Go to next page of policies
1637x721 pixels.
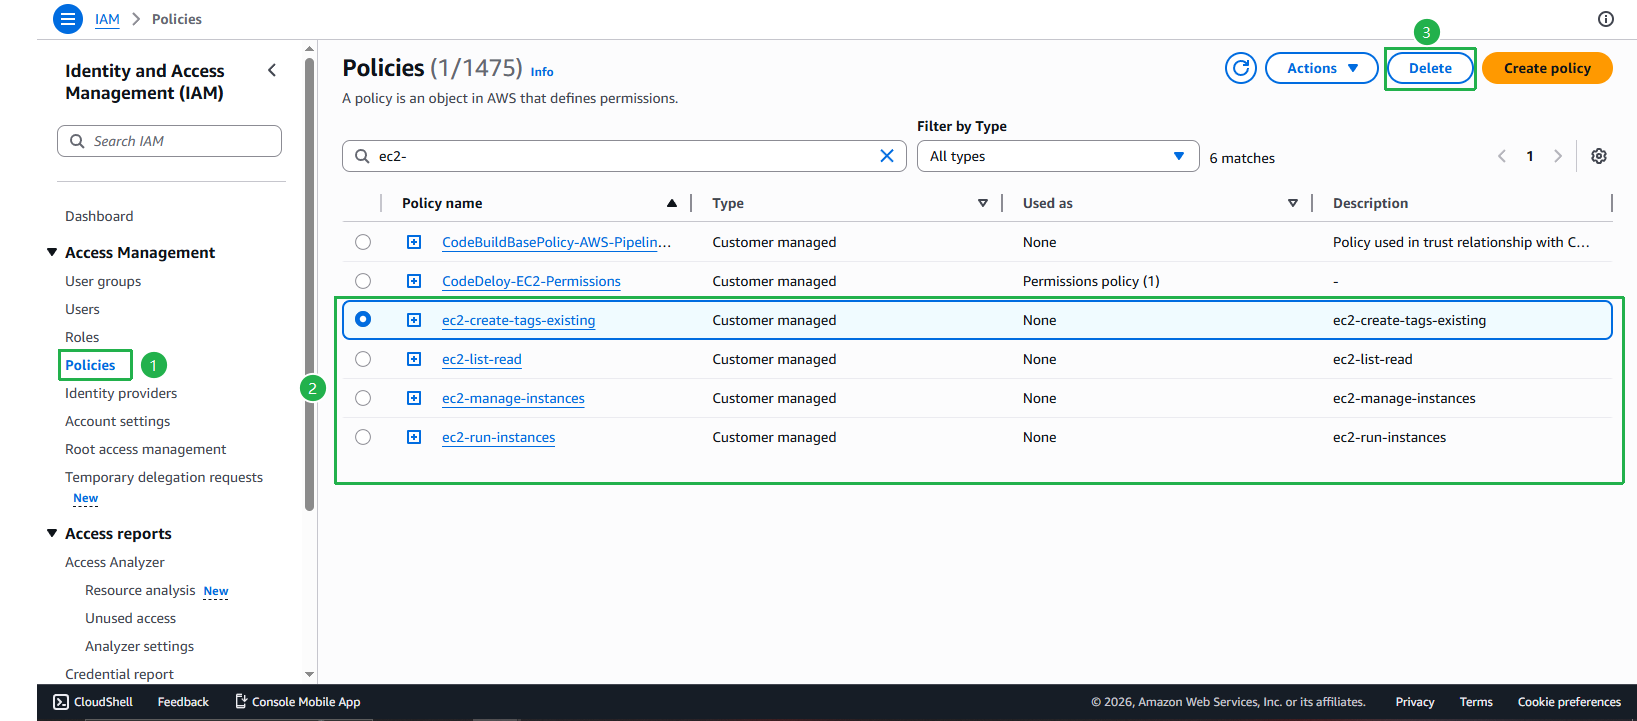pyautogui.click(x=1558, y=156)
